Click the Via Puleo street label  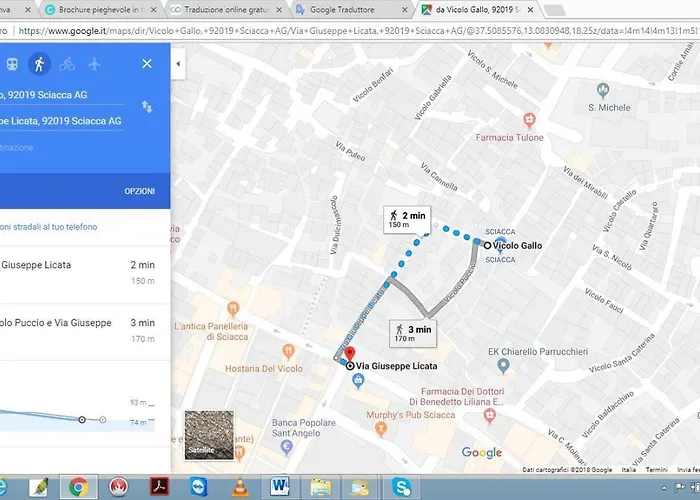click(x=350, y=151)
